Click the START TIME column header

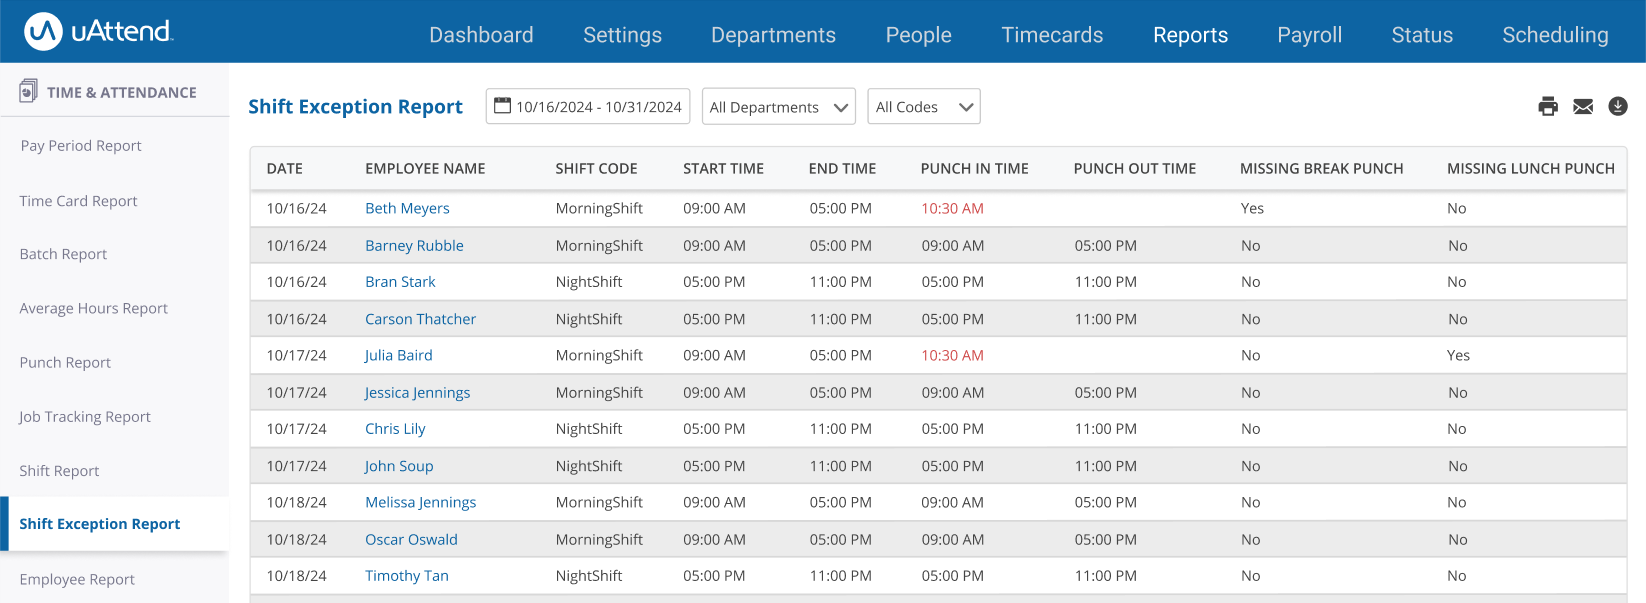[x=723, y=169]
